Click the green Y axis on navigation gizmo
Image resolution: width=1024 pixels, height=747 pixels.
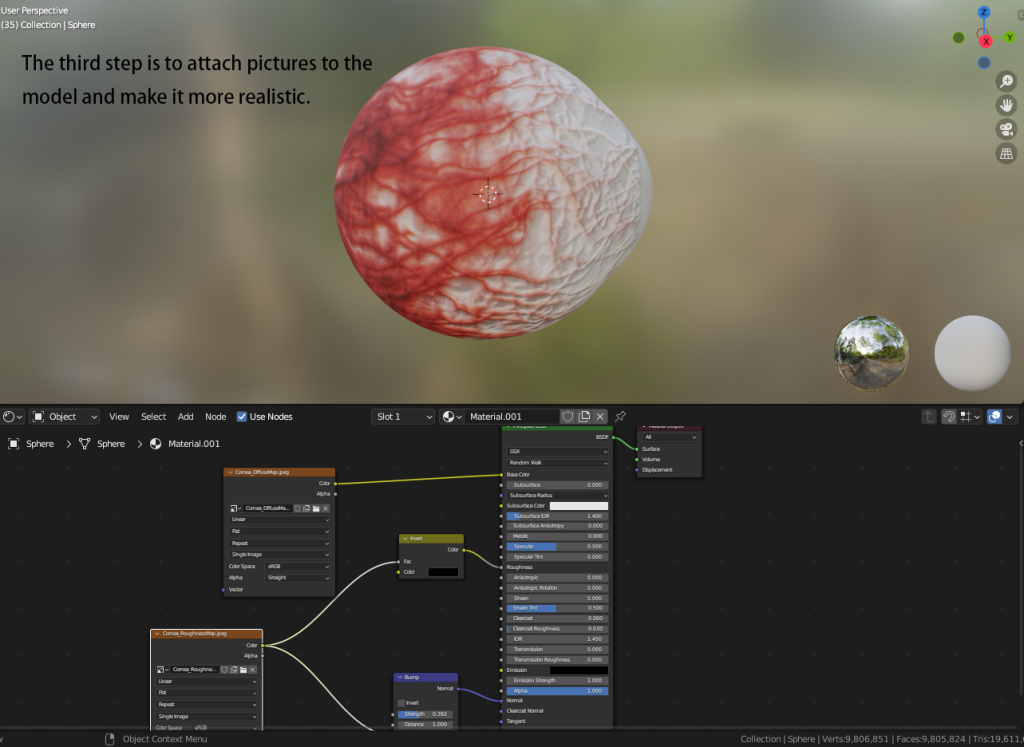(x=1010, y=38)
